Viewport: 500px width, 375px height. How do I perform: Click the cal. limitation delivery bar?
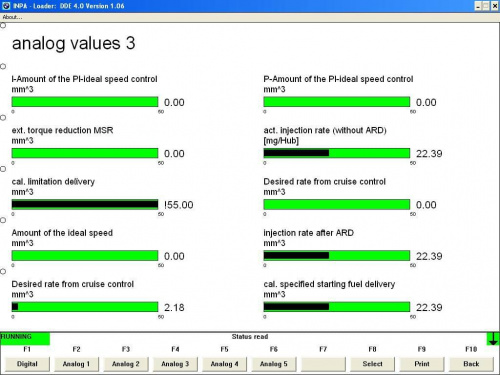pyautogui.click(x=85, y=204)
